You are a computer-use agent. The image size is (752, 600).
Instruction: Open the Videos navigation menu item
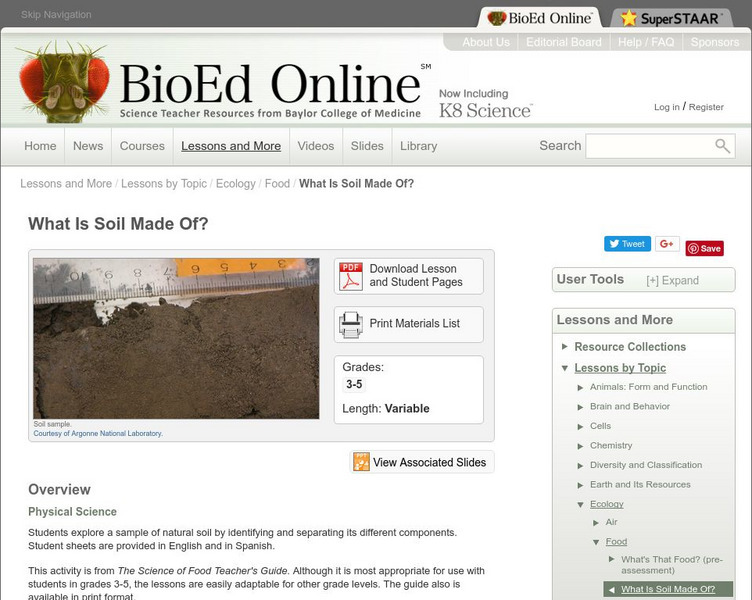pyautogui.click(x=316, y=146)
